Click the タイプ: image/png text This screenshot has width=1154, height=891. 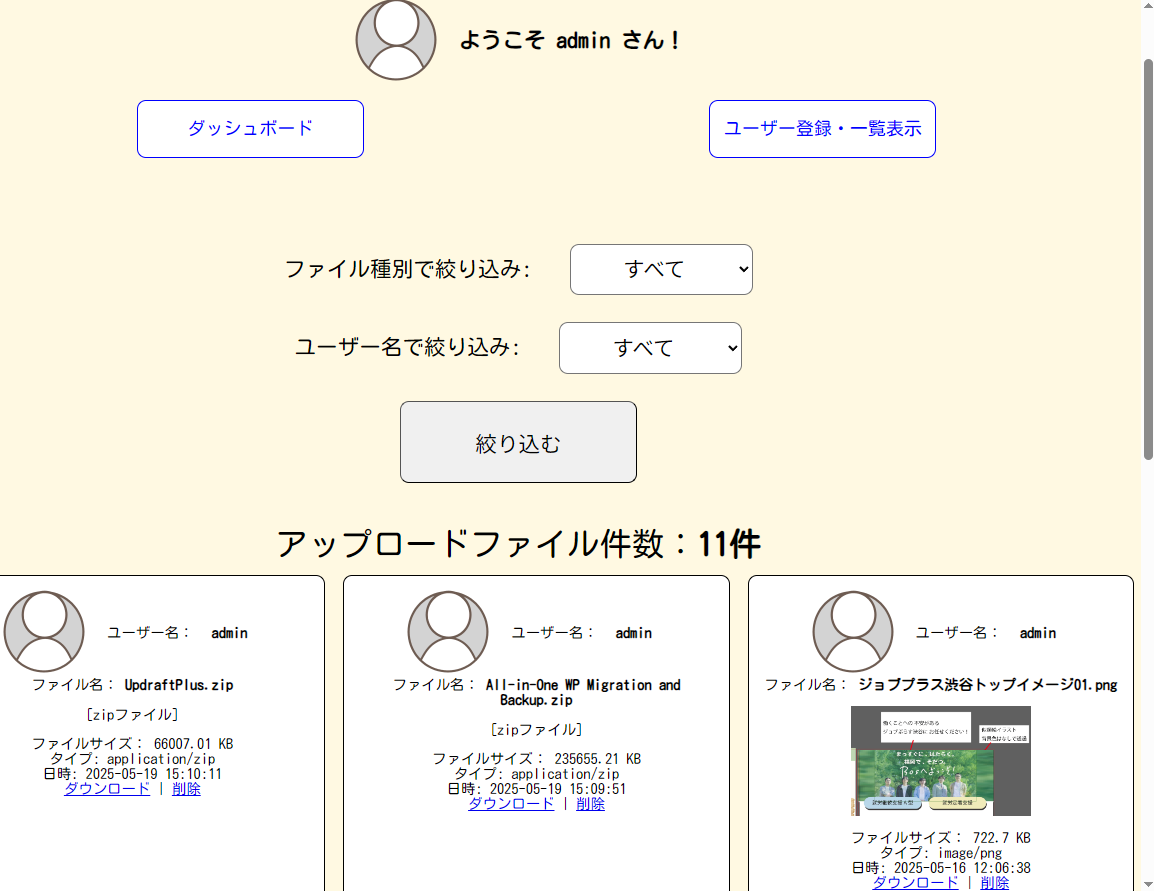tap(941, 853)
